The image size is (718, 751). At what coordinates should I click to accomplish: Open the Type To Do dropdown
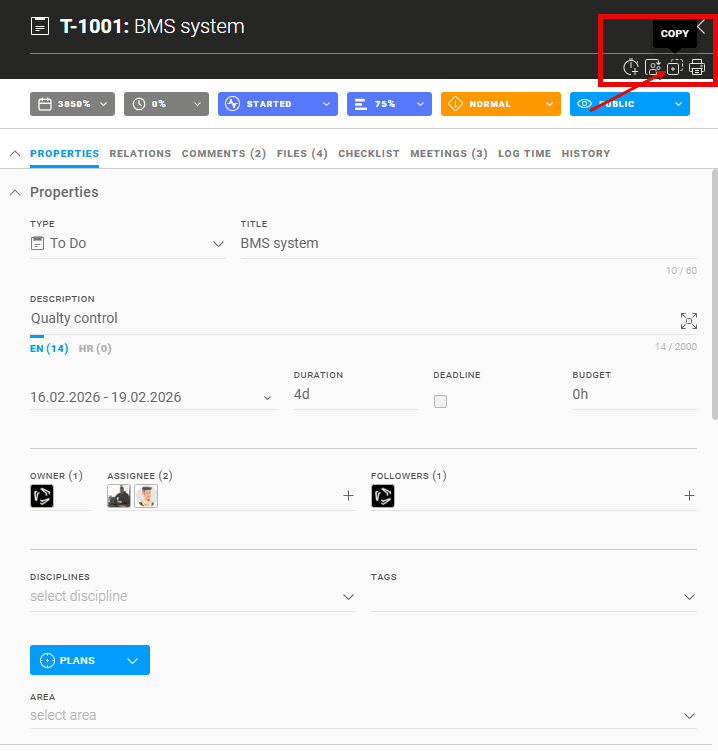pyautogui.click(x=128, y=243)
